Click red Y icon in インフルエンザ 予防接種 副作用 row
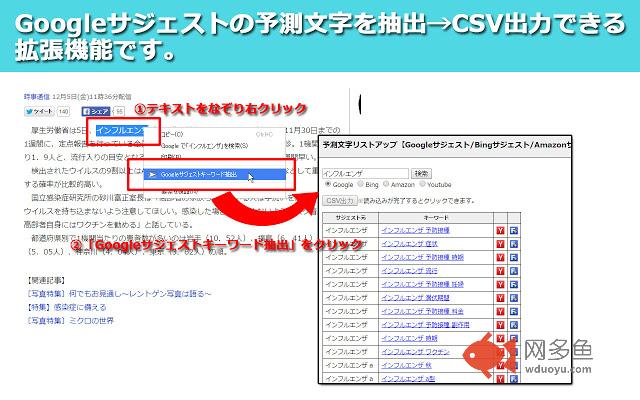Screen dimensions: 640x400 500,325
